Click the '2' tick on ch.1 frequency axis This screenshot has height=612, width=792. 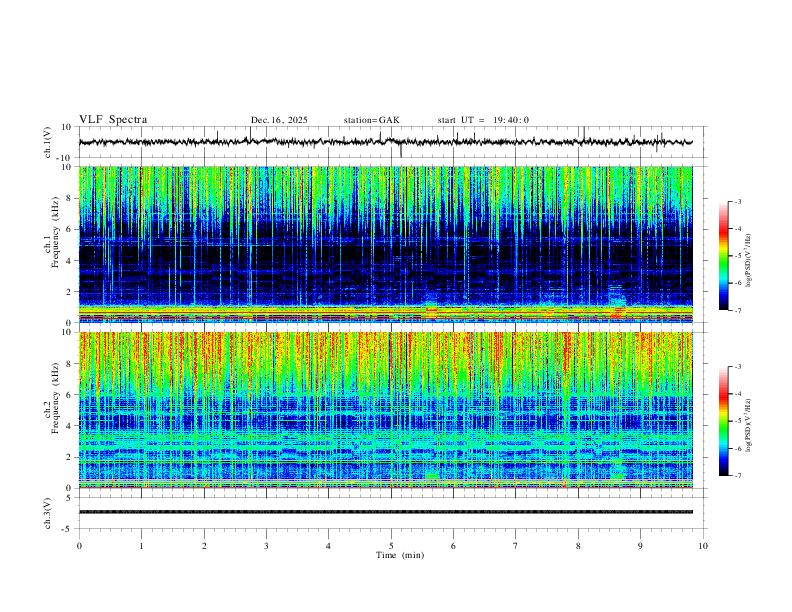point(69,291)
